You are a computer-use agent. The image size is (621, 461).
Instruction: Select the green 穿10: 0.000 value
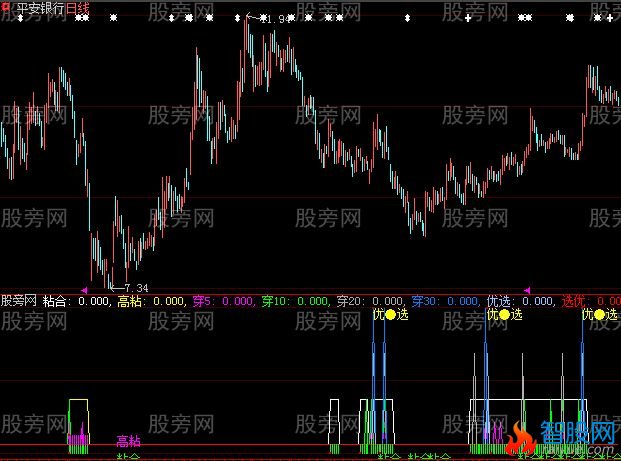click(295, 301)
